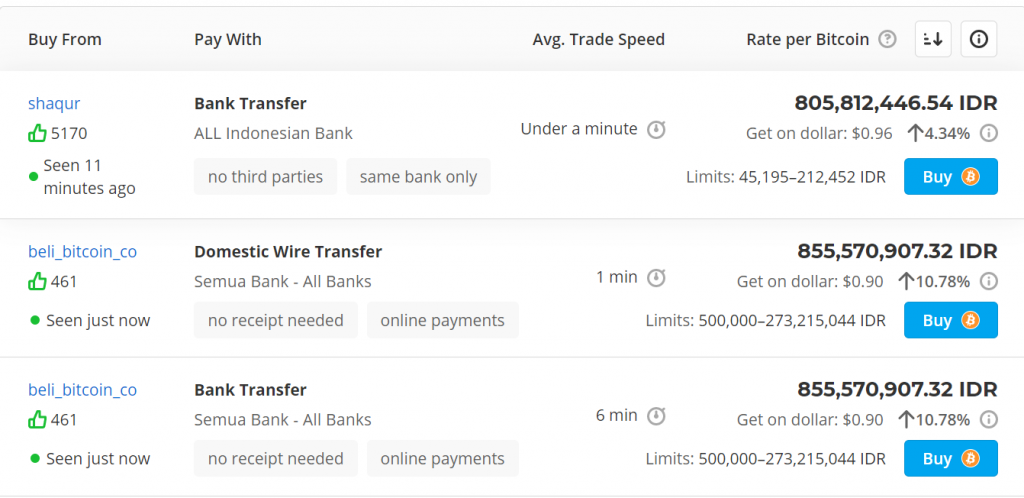Buy bitcoin from shaqur offer
Viewport: 1024px width, 498px height.
point(951,176)
